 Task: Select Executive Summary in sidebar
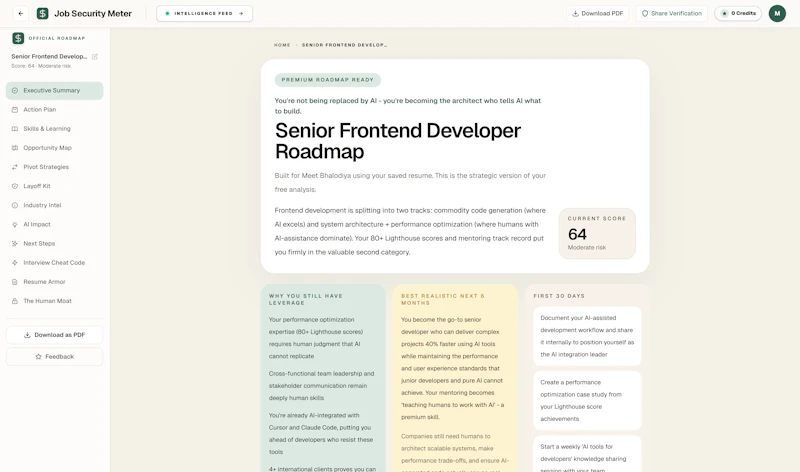pyautogui.click(x=55, y=90)
